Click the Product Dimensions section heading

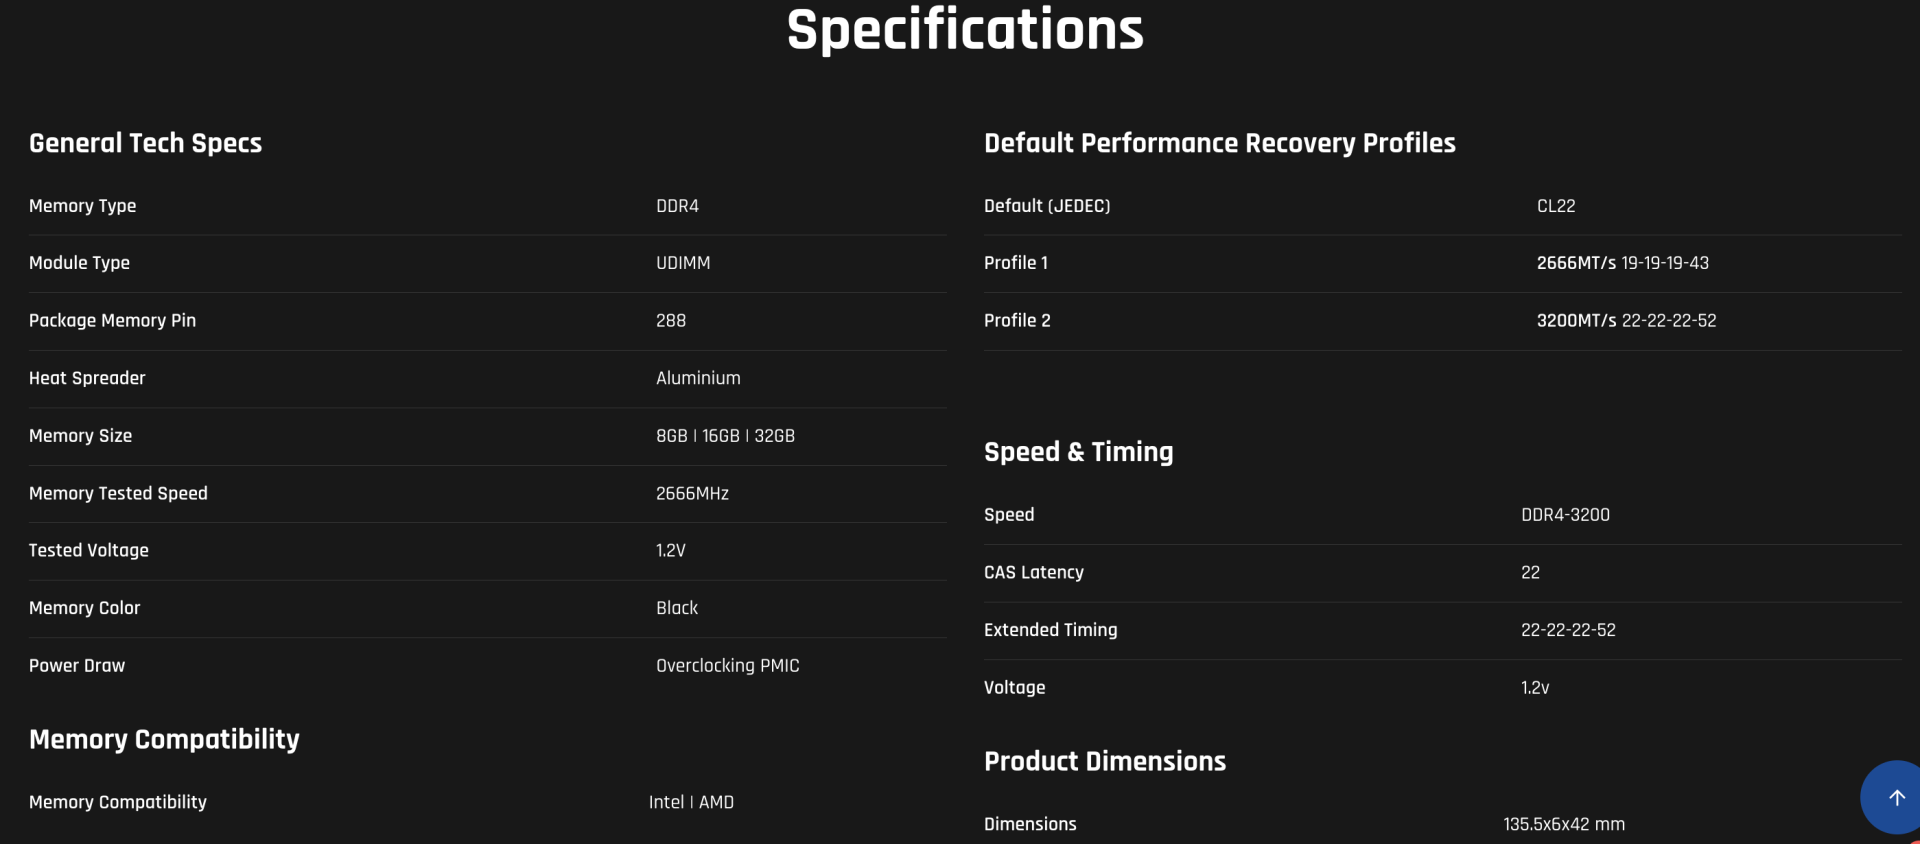click(x=1104, y=761)
